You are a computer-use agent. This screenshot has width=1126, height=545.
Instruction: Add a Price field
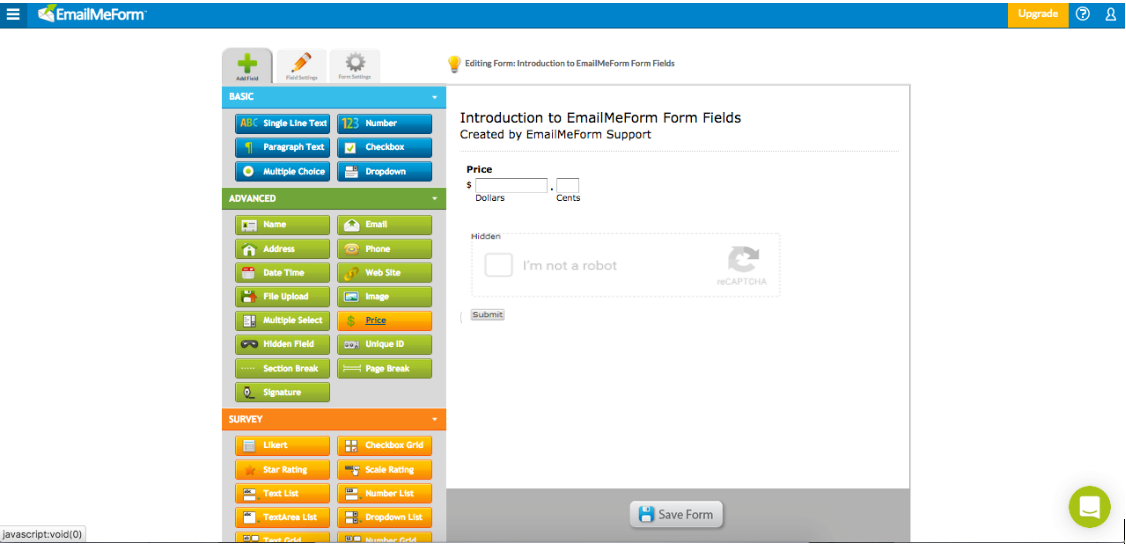pyautogui.click(x=384, y=321)
